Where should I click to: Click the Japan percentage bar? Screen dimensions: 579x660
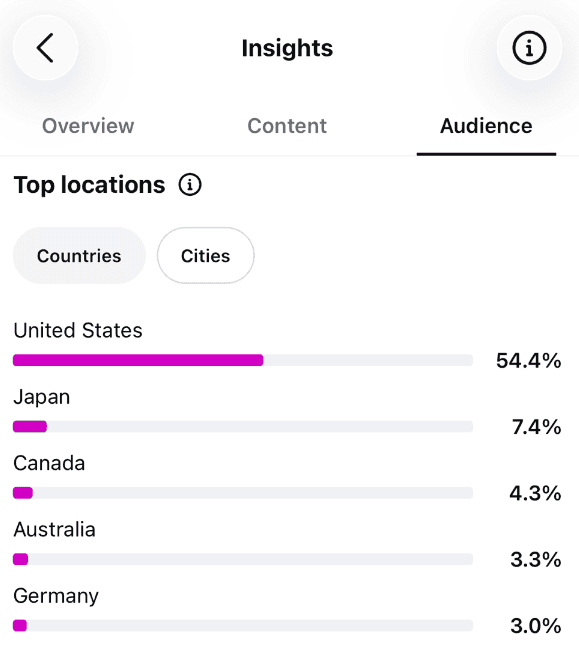(243, 426)
